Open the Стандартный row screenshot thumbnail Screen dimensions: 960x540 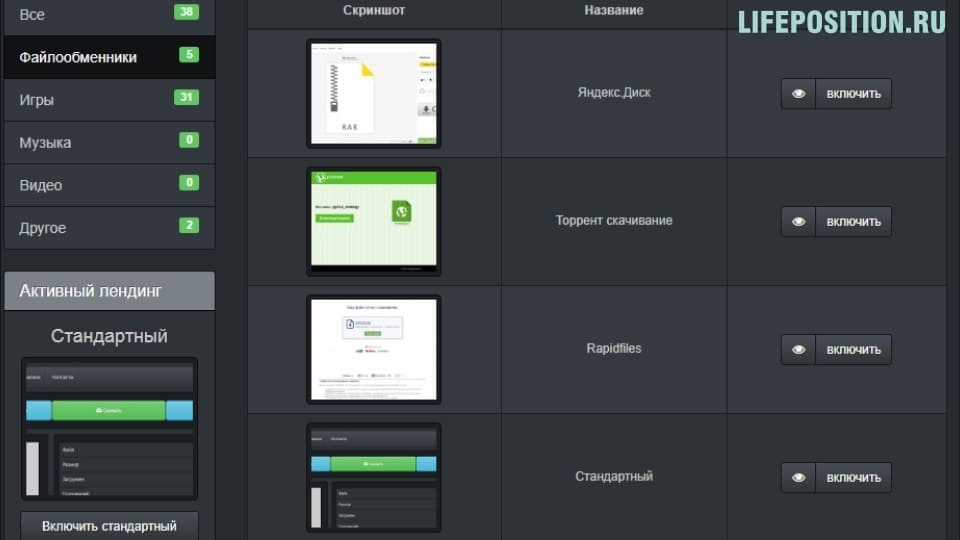(373, 477)
